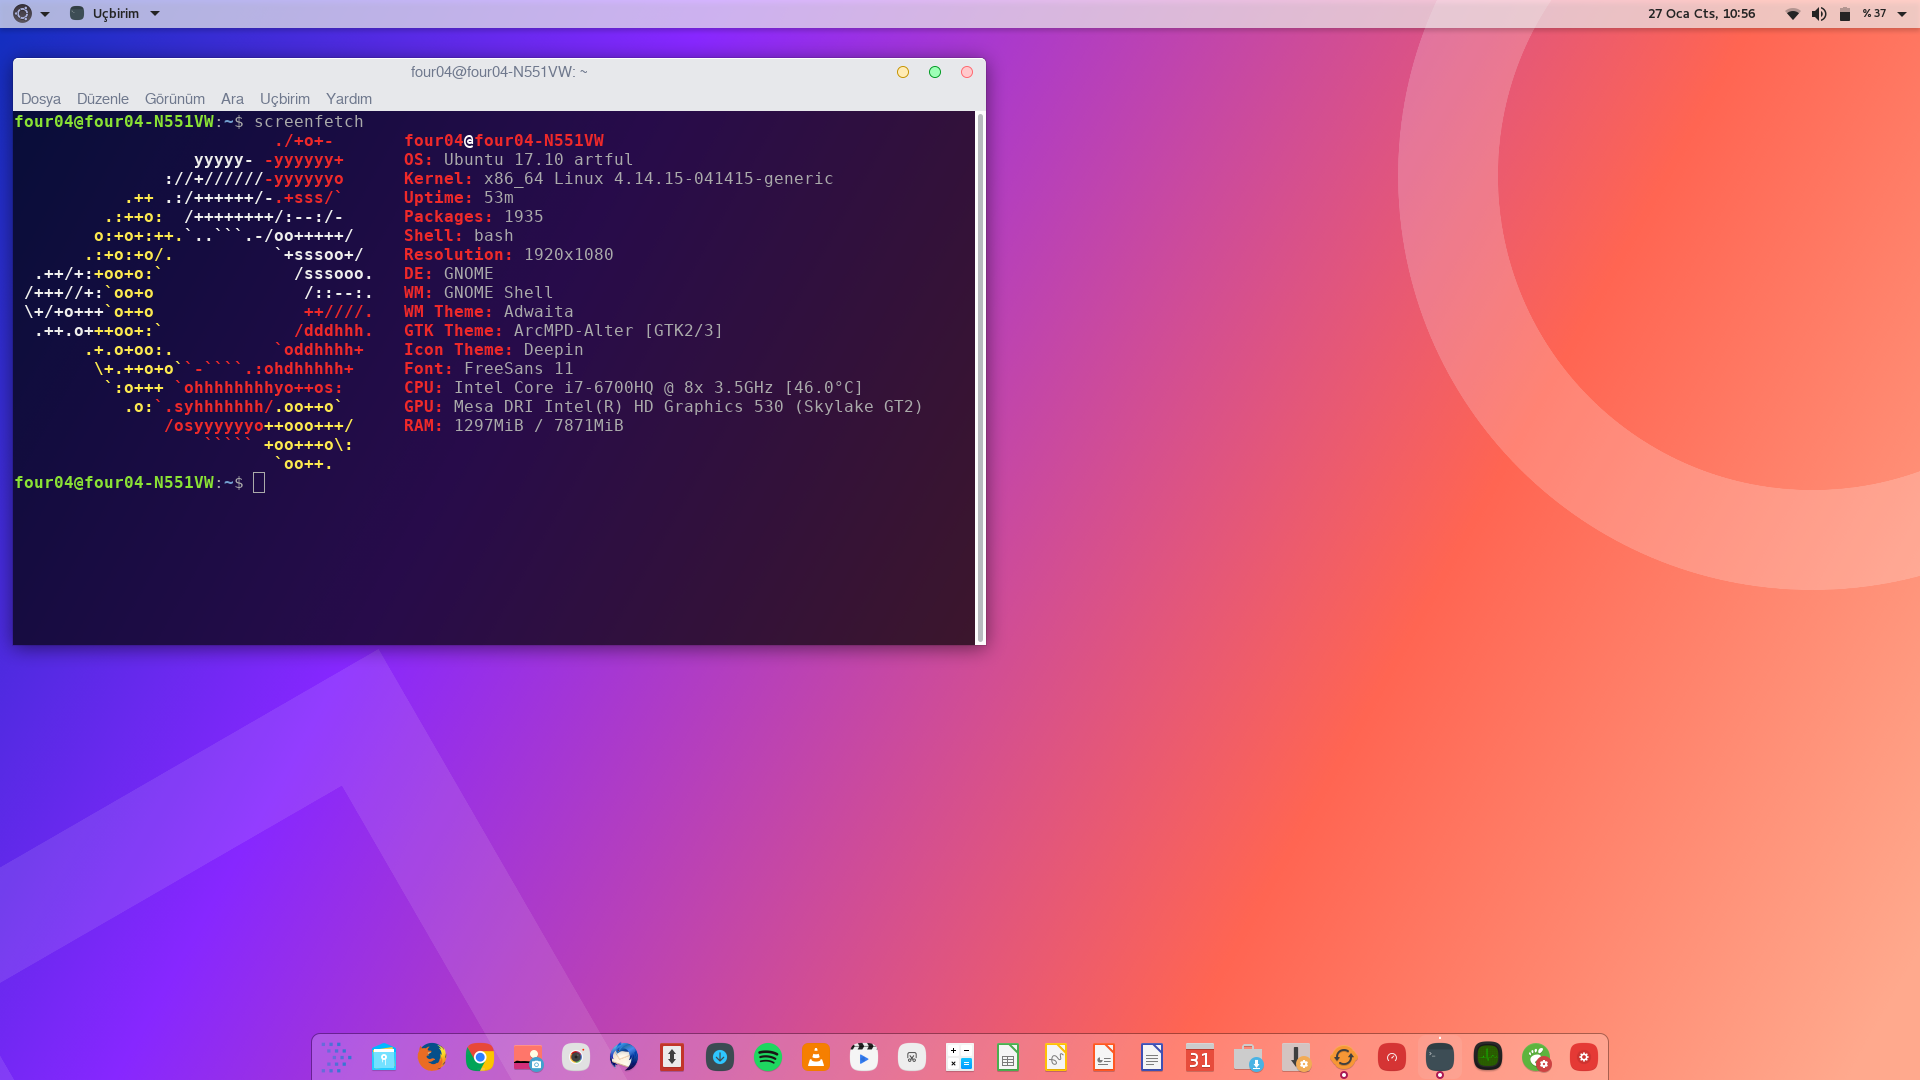Viewport: 1920px width, 1080px height.
Task: Expand the Uçbirim app menu in the top bar
Action: (115, 14)
